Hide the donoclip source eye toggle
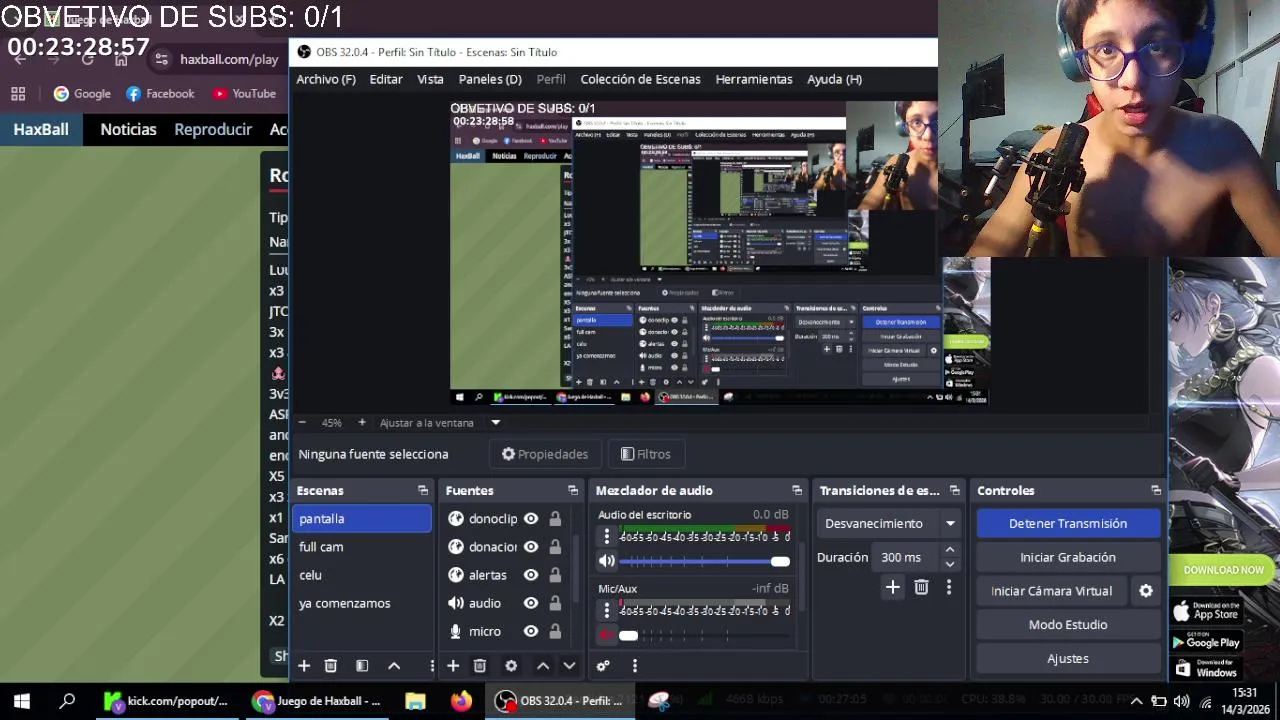Screen dimensions: 1280x720 [x=531, y=519]
